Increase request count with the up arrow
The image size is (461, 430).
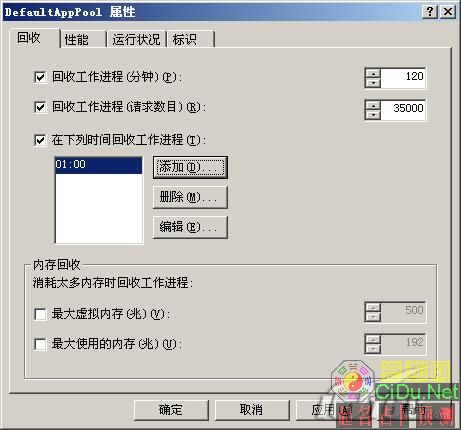373,106
